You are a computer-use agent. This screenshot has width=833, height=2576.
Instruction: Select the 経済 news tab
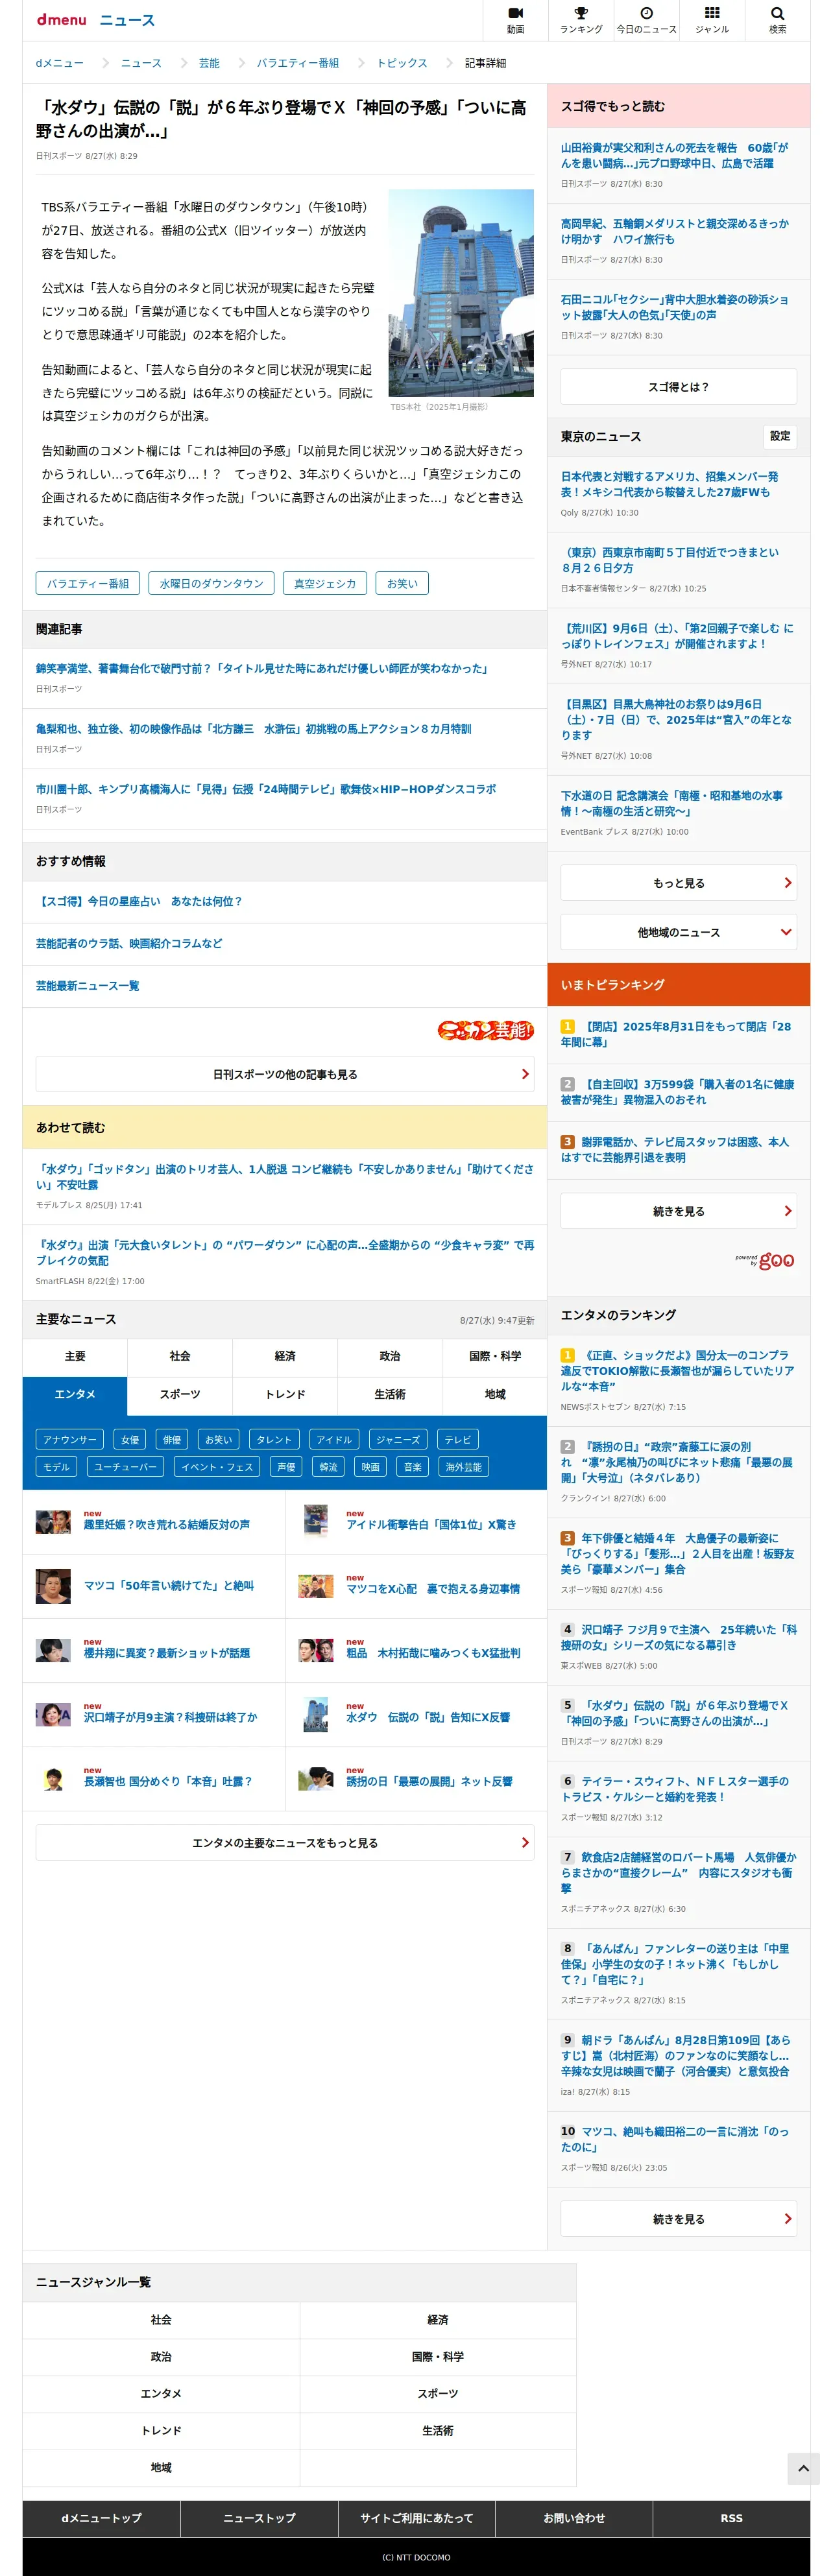(x=285, y=1356)
